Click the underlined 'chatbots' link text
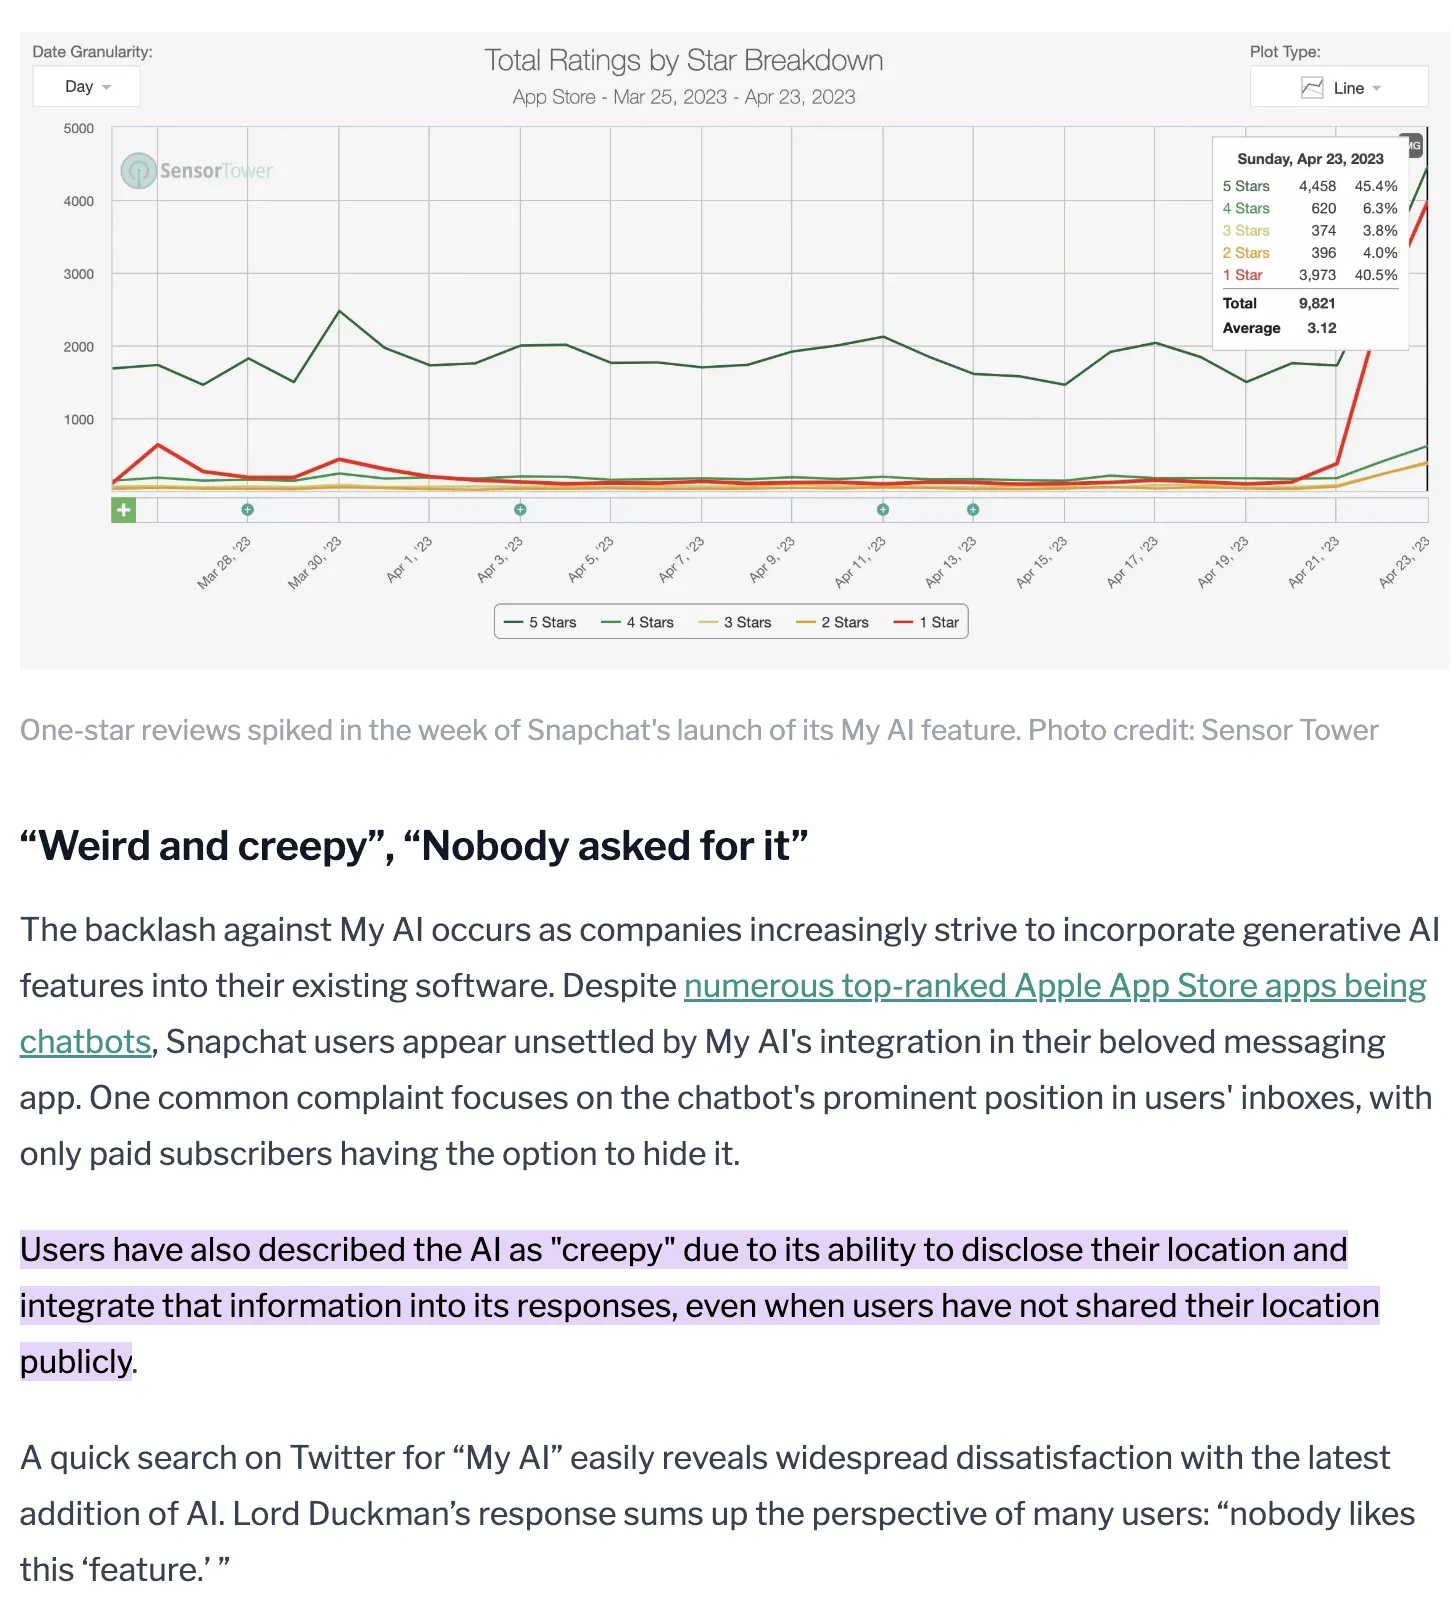1454x1616 pixels. pyautogui.click(x=85, y=1042)
